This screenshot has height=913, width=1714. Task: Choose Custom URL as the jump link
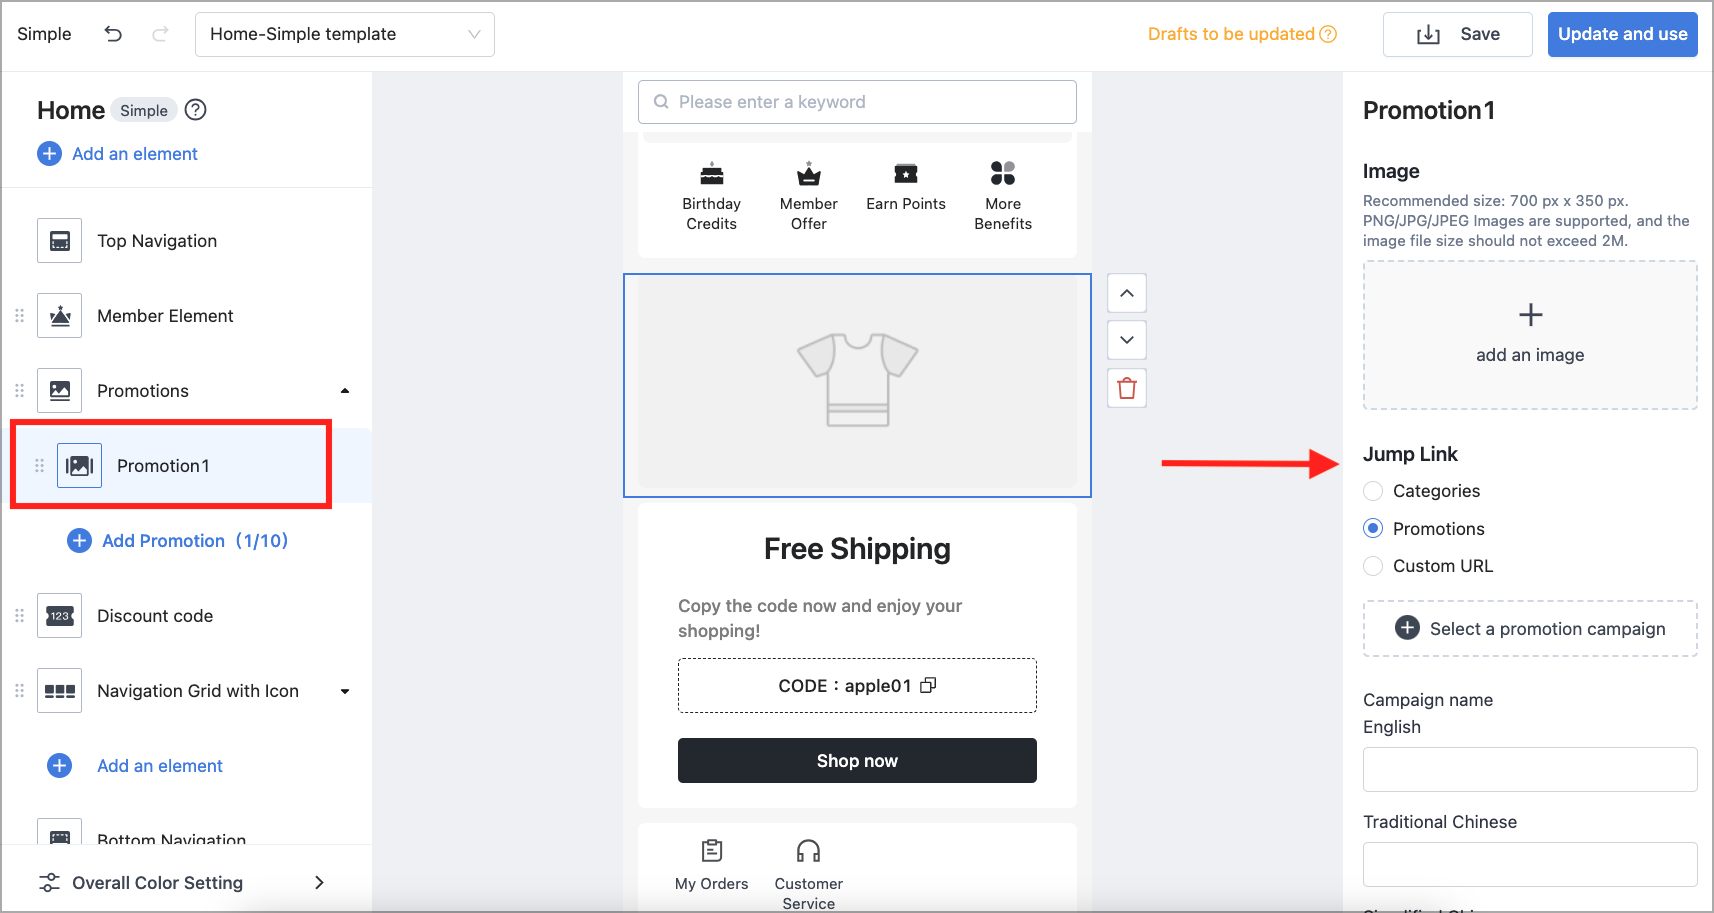coord(1373,566)
